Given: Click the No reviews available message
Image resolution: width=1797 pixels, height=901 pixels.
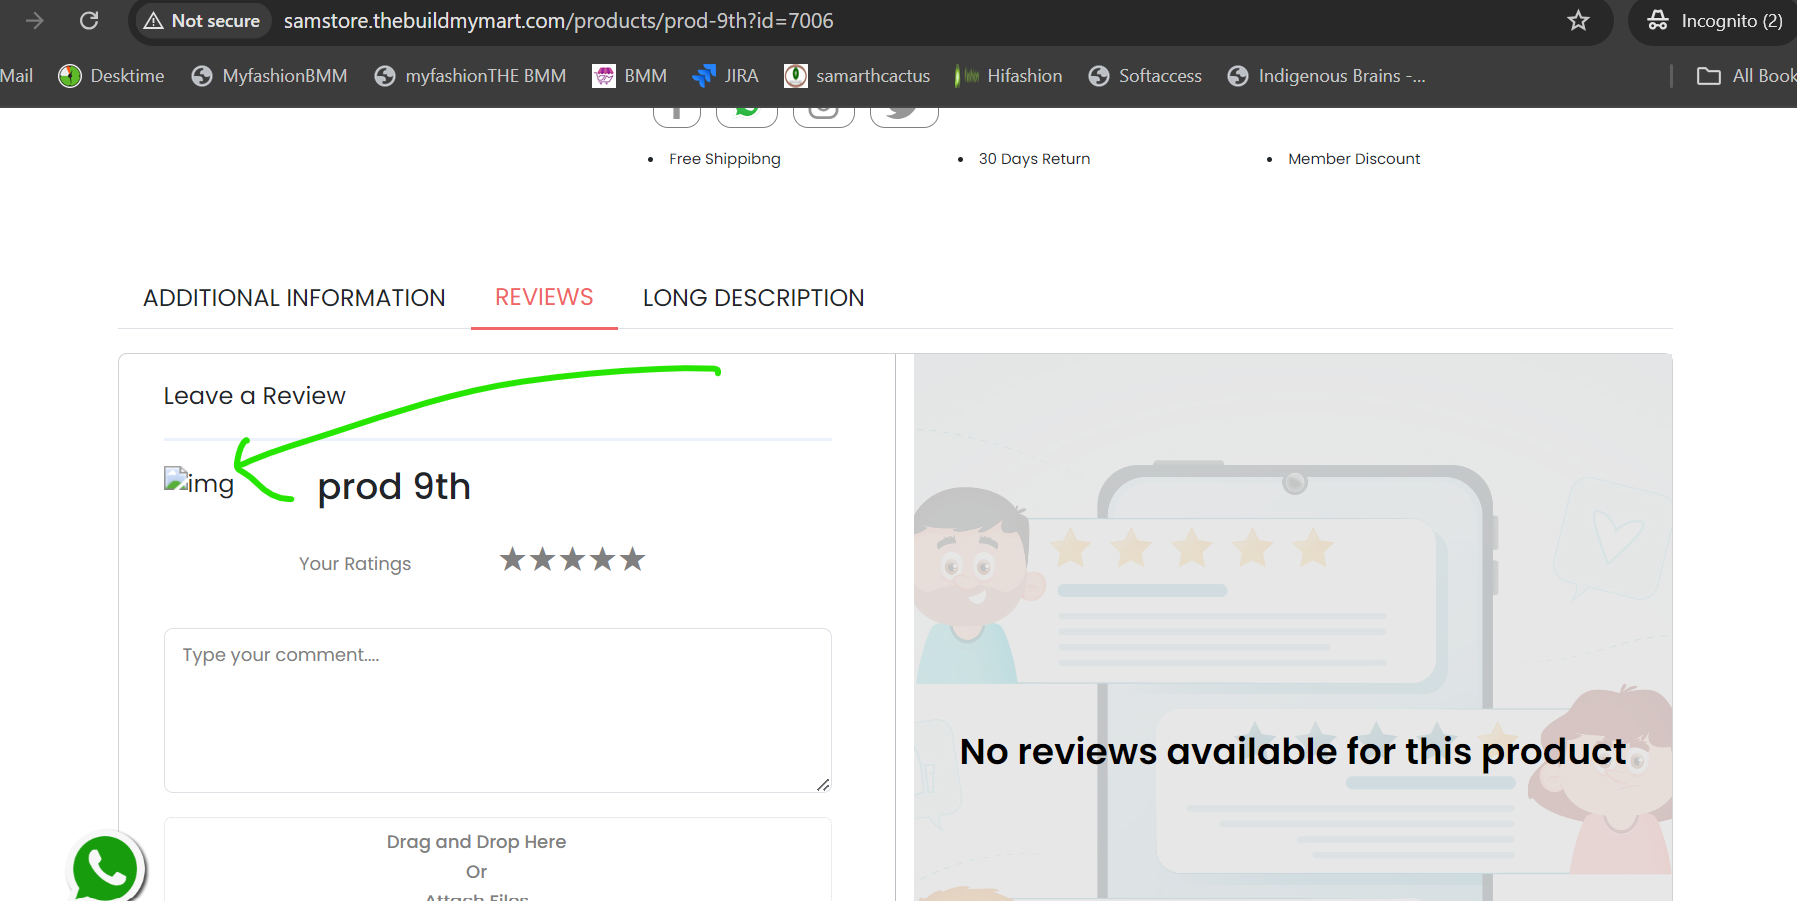Looking at the screenshot, I should [x=1293, y=751].
